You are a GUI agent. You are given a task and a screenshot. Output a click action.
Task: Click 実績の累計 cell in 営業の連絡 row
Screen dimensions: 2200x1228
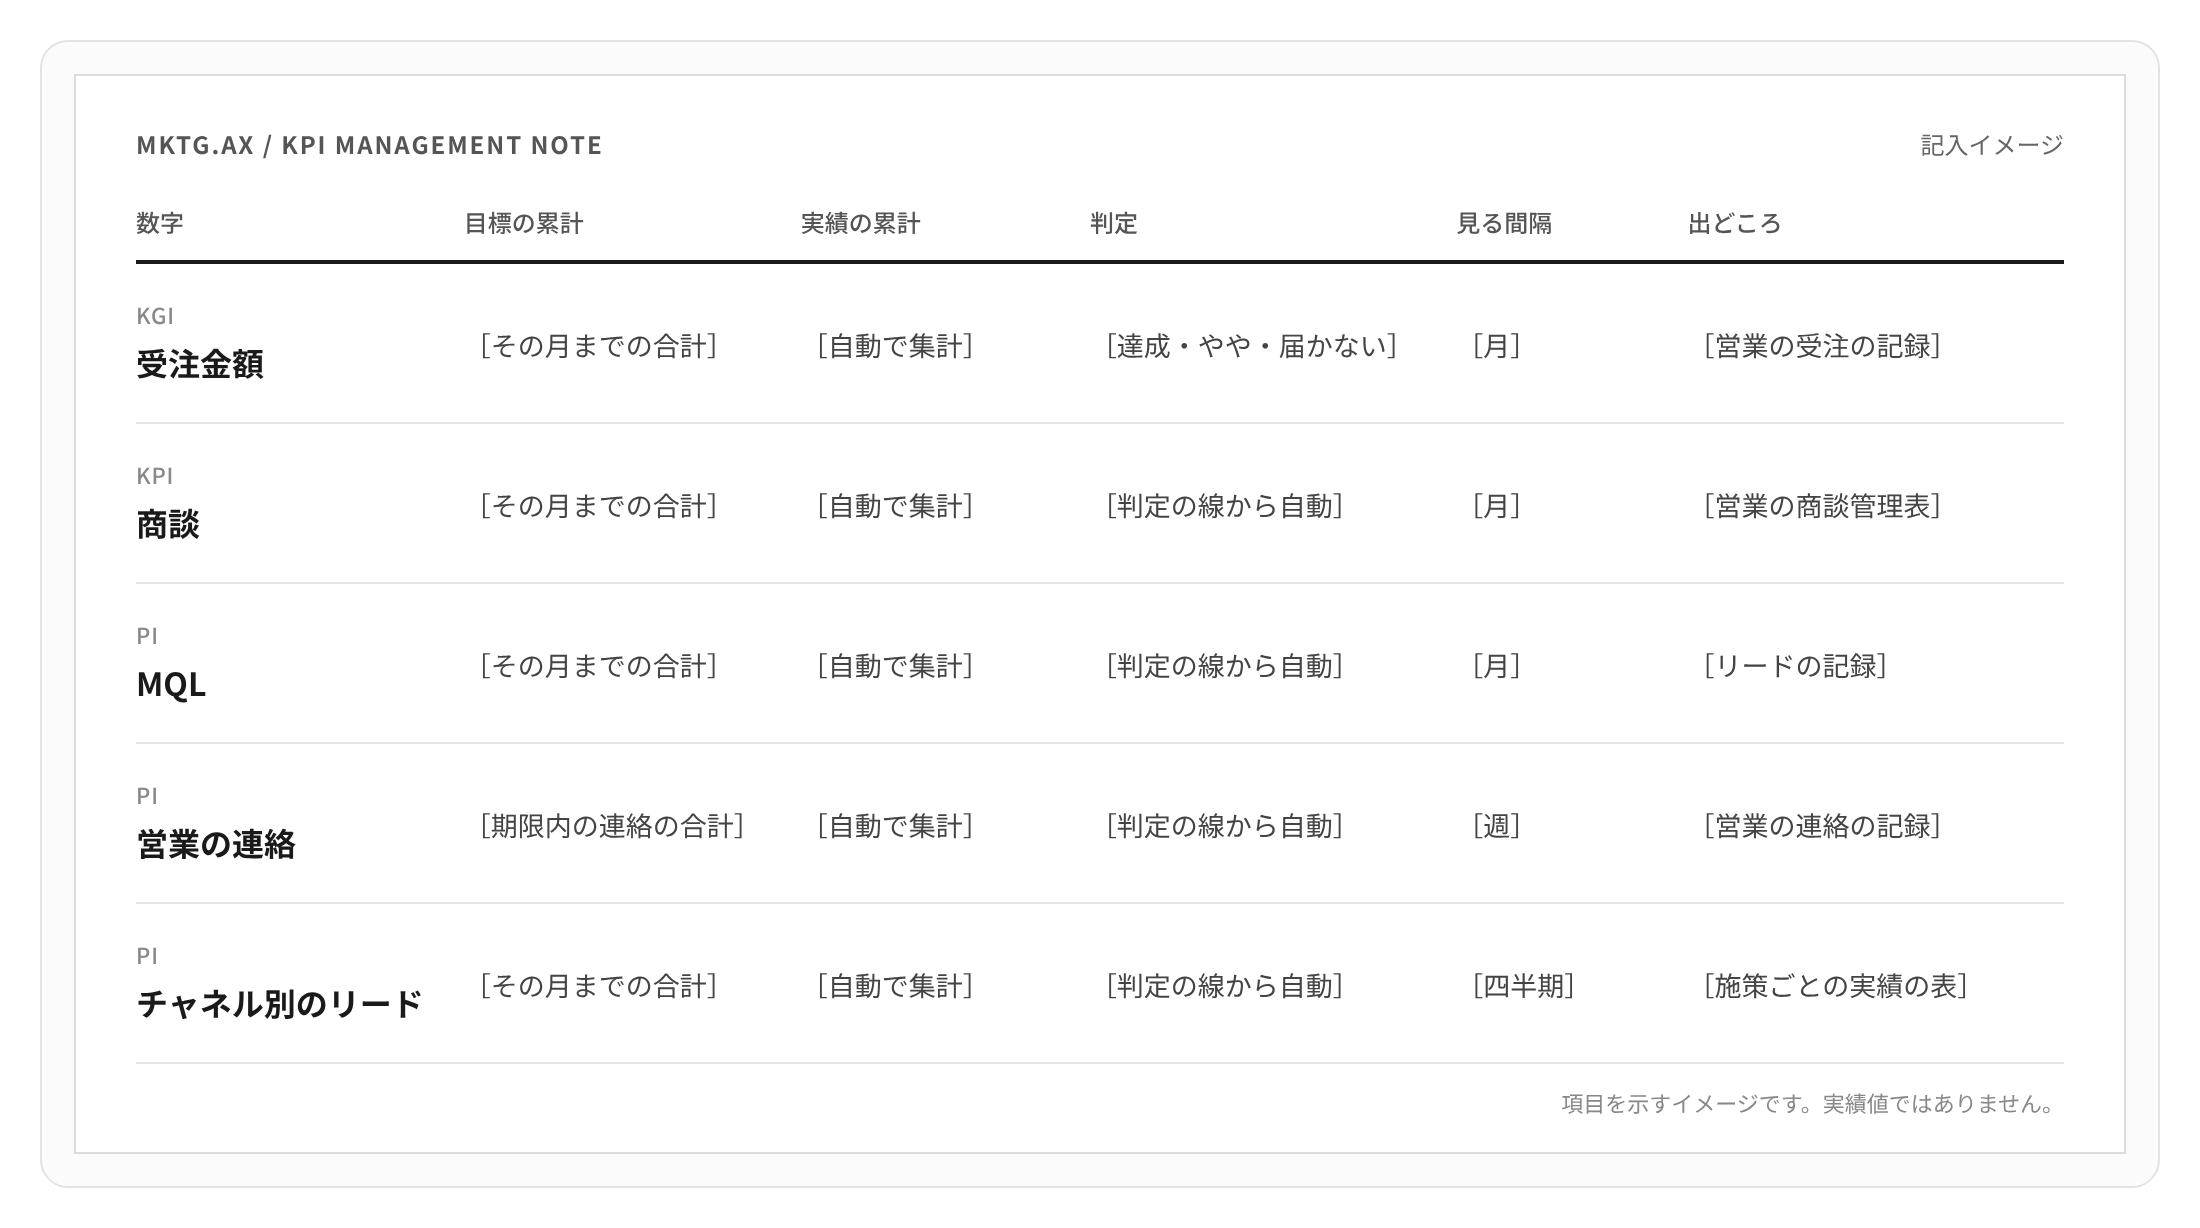(x=895, y=826)
